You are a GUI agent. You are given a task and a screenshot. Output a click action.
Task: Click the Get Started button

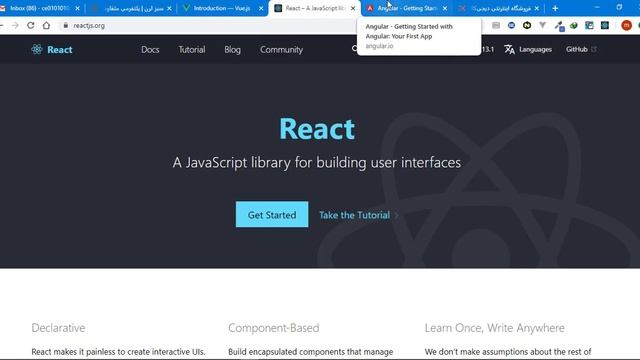272,214
